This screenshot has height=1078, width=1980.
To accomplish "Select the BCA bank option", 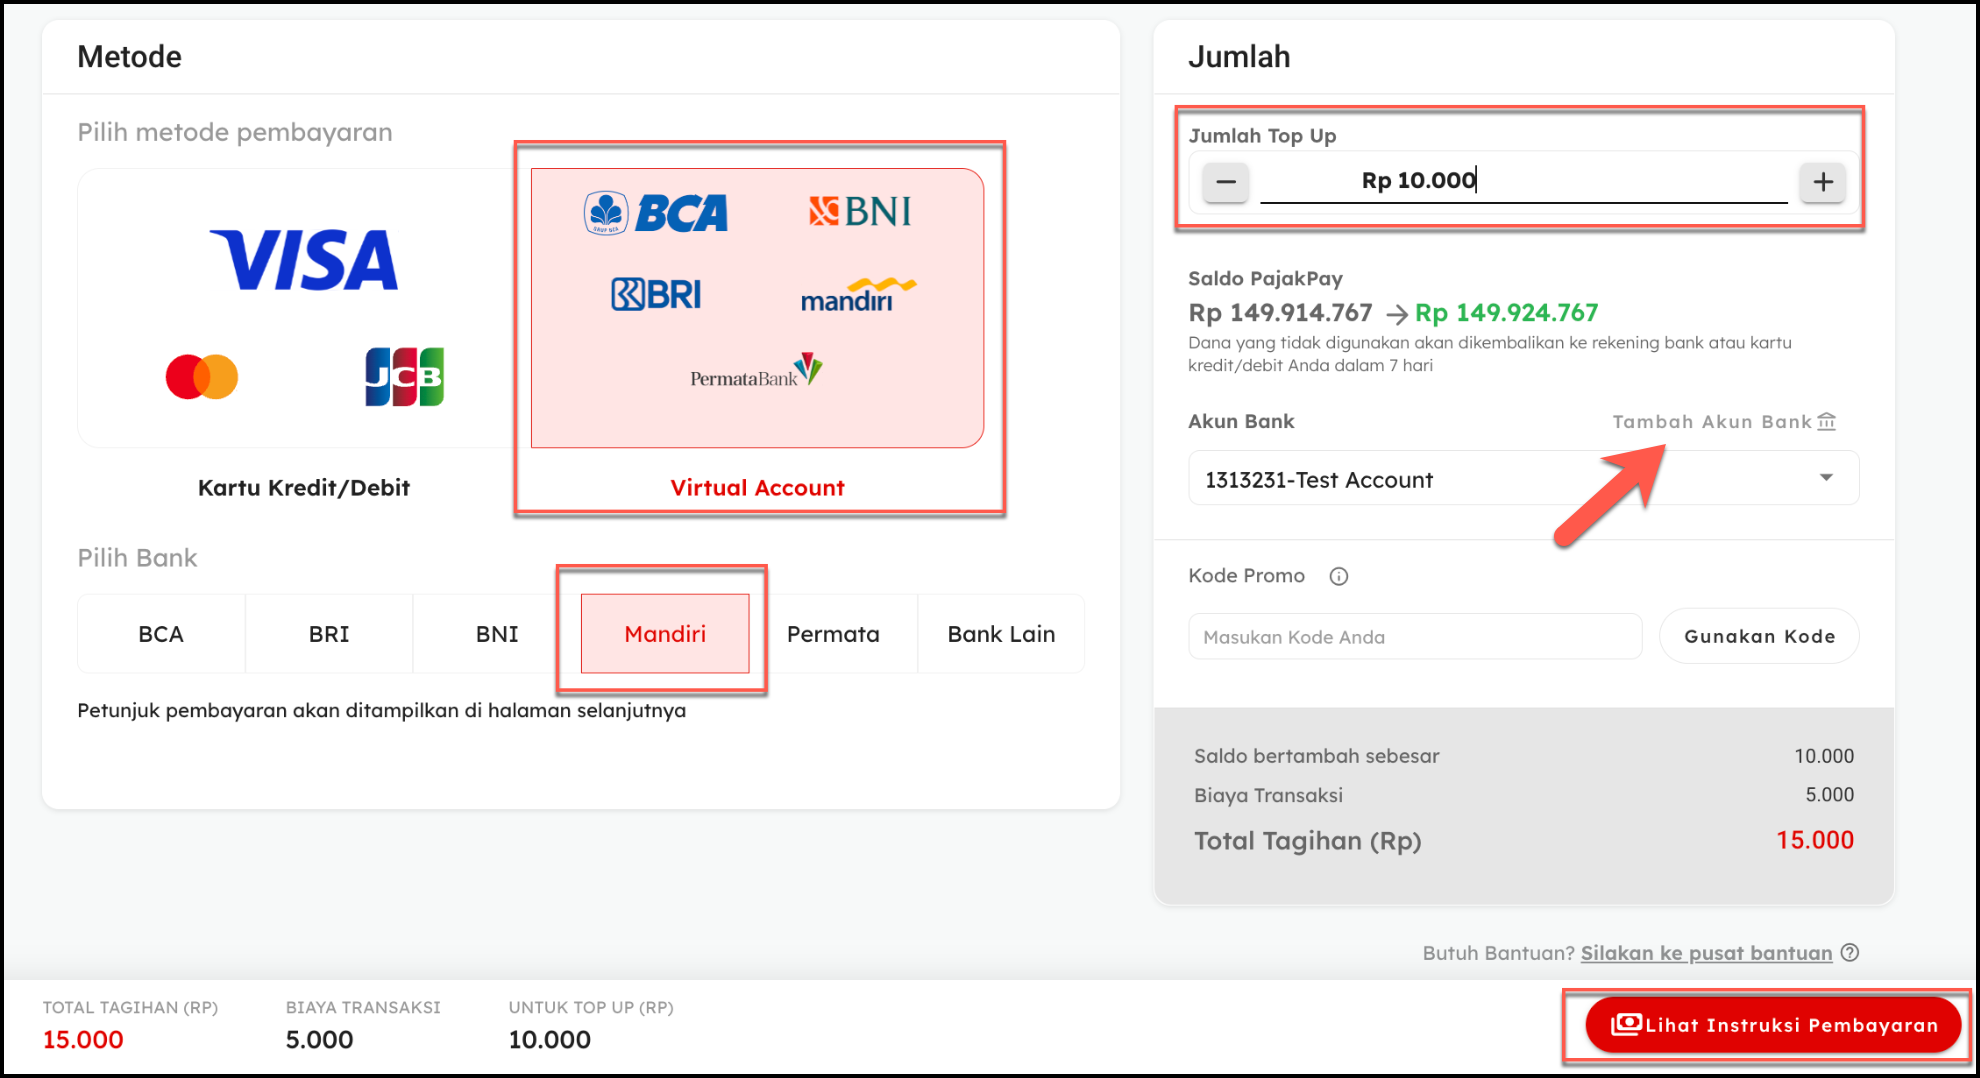I will [161, 634].
